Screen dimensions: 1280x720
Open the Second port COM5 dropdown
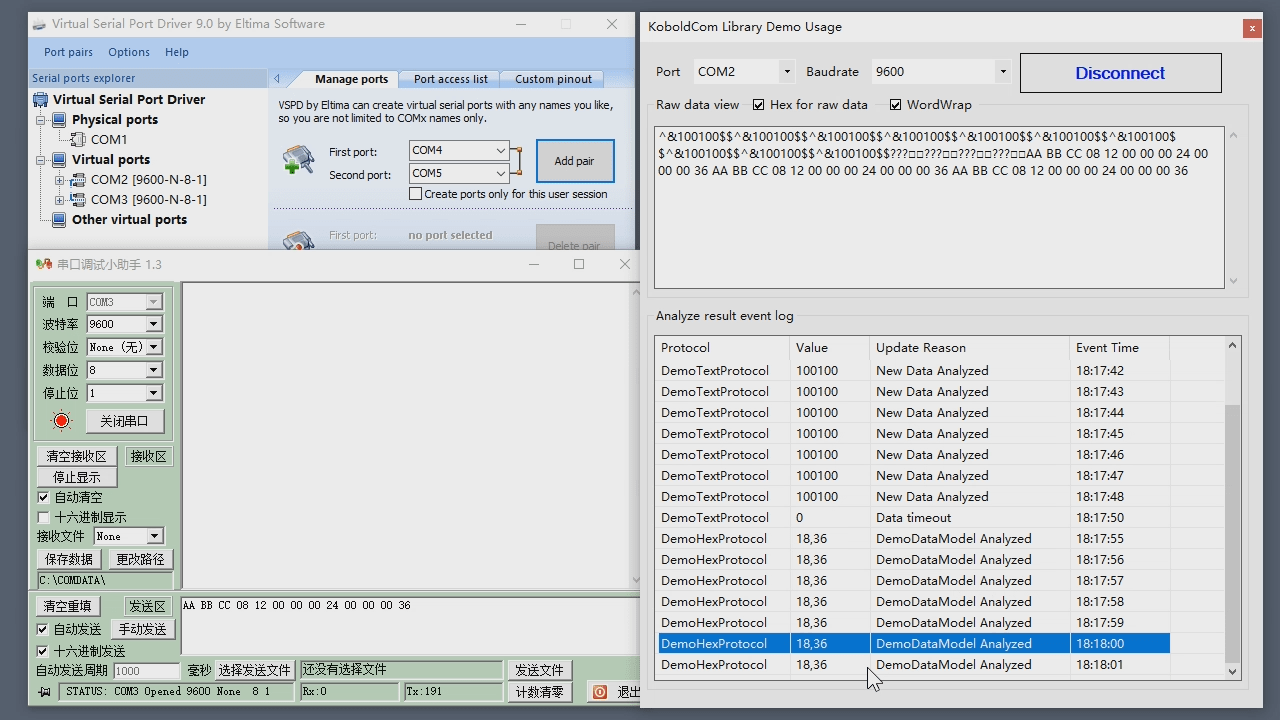pos(500,173)
